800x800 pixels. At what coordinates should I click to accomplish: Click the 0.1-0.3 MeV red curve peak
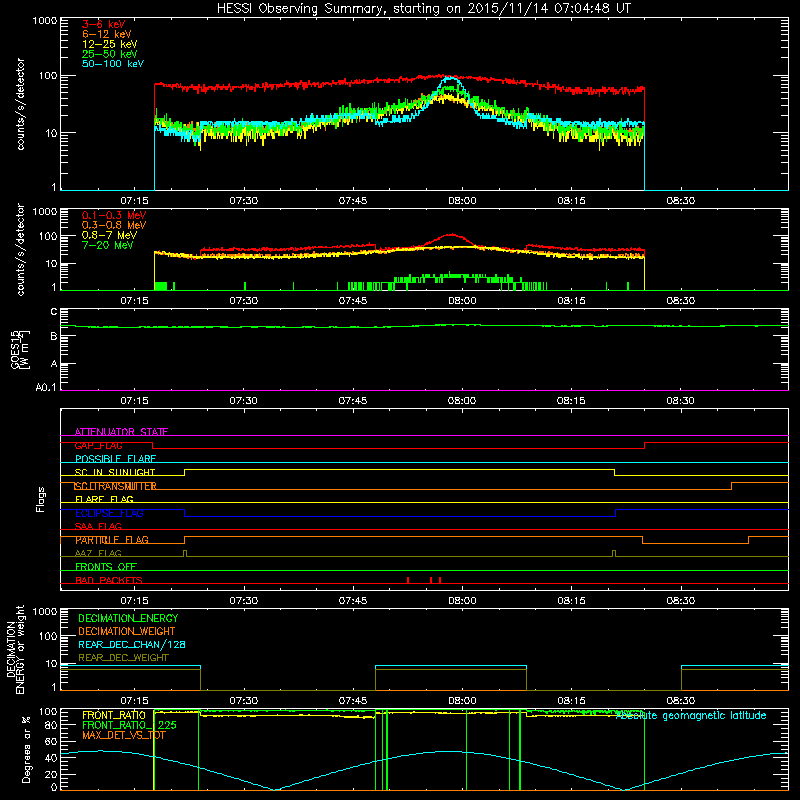pyautogui.click(x=452, y=235)
